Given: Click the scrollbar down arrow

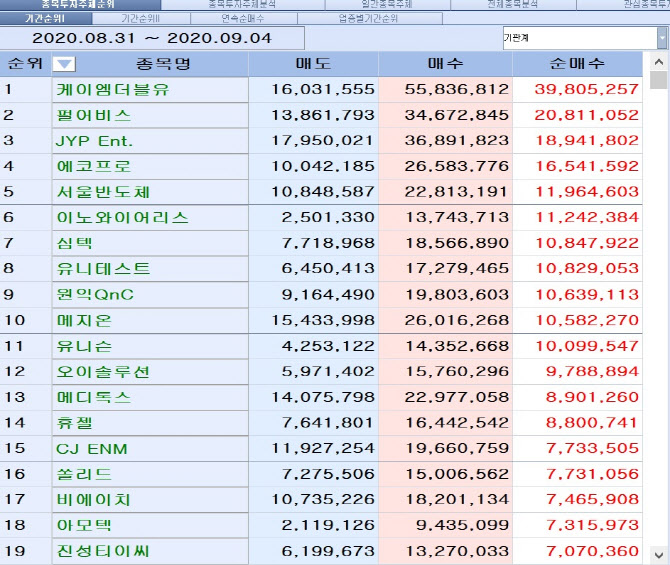Looking at the screenshot, I should pos(658,555).
